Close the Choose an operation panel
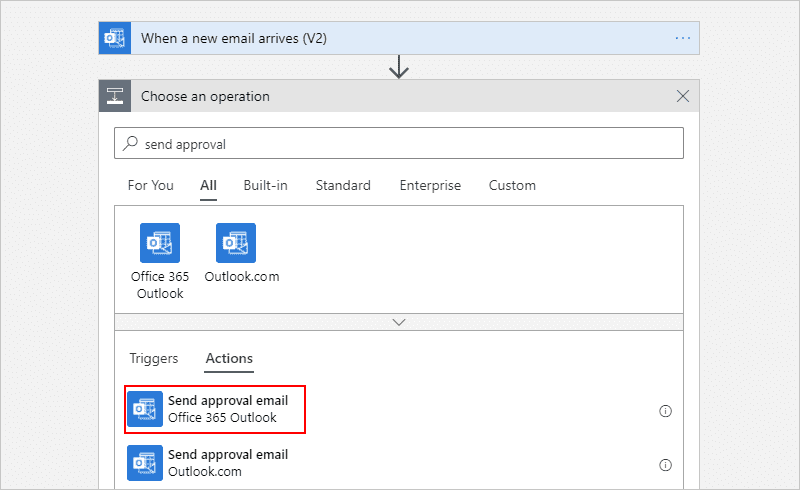800x490 pixels. click(683, 96)
